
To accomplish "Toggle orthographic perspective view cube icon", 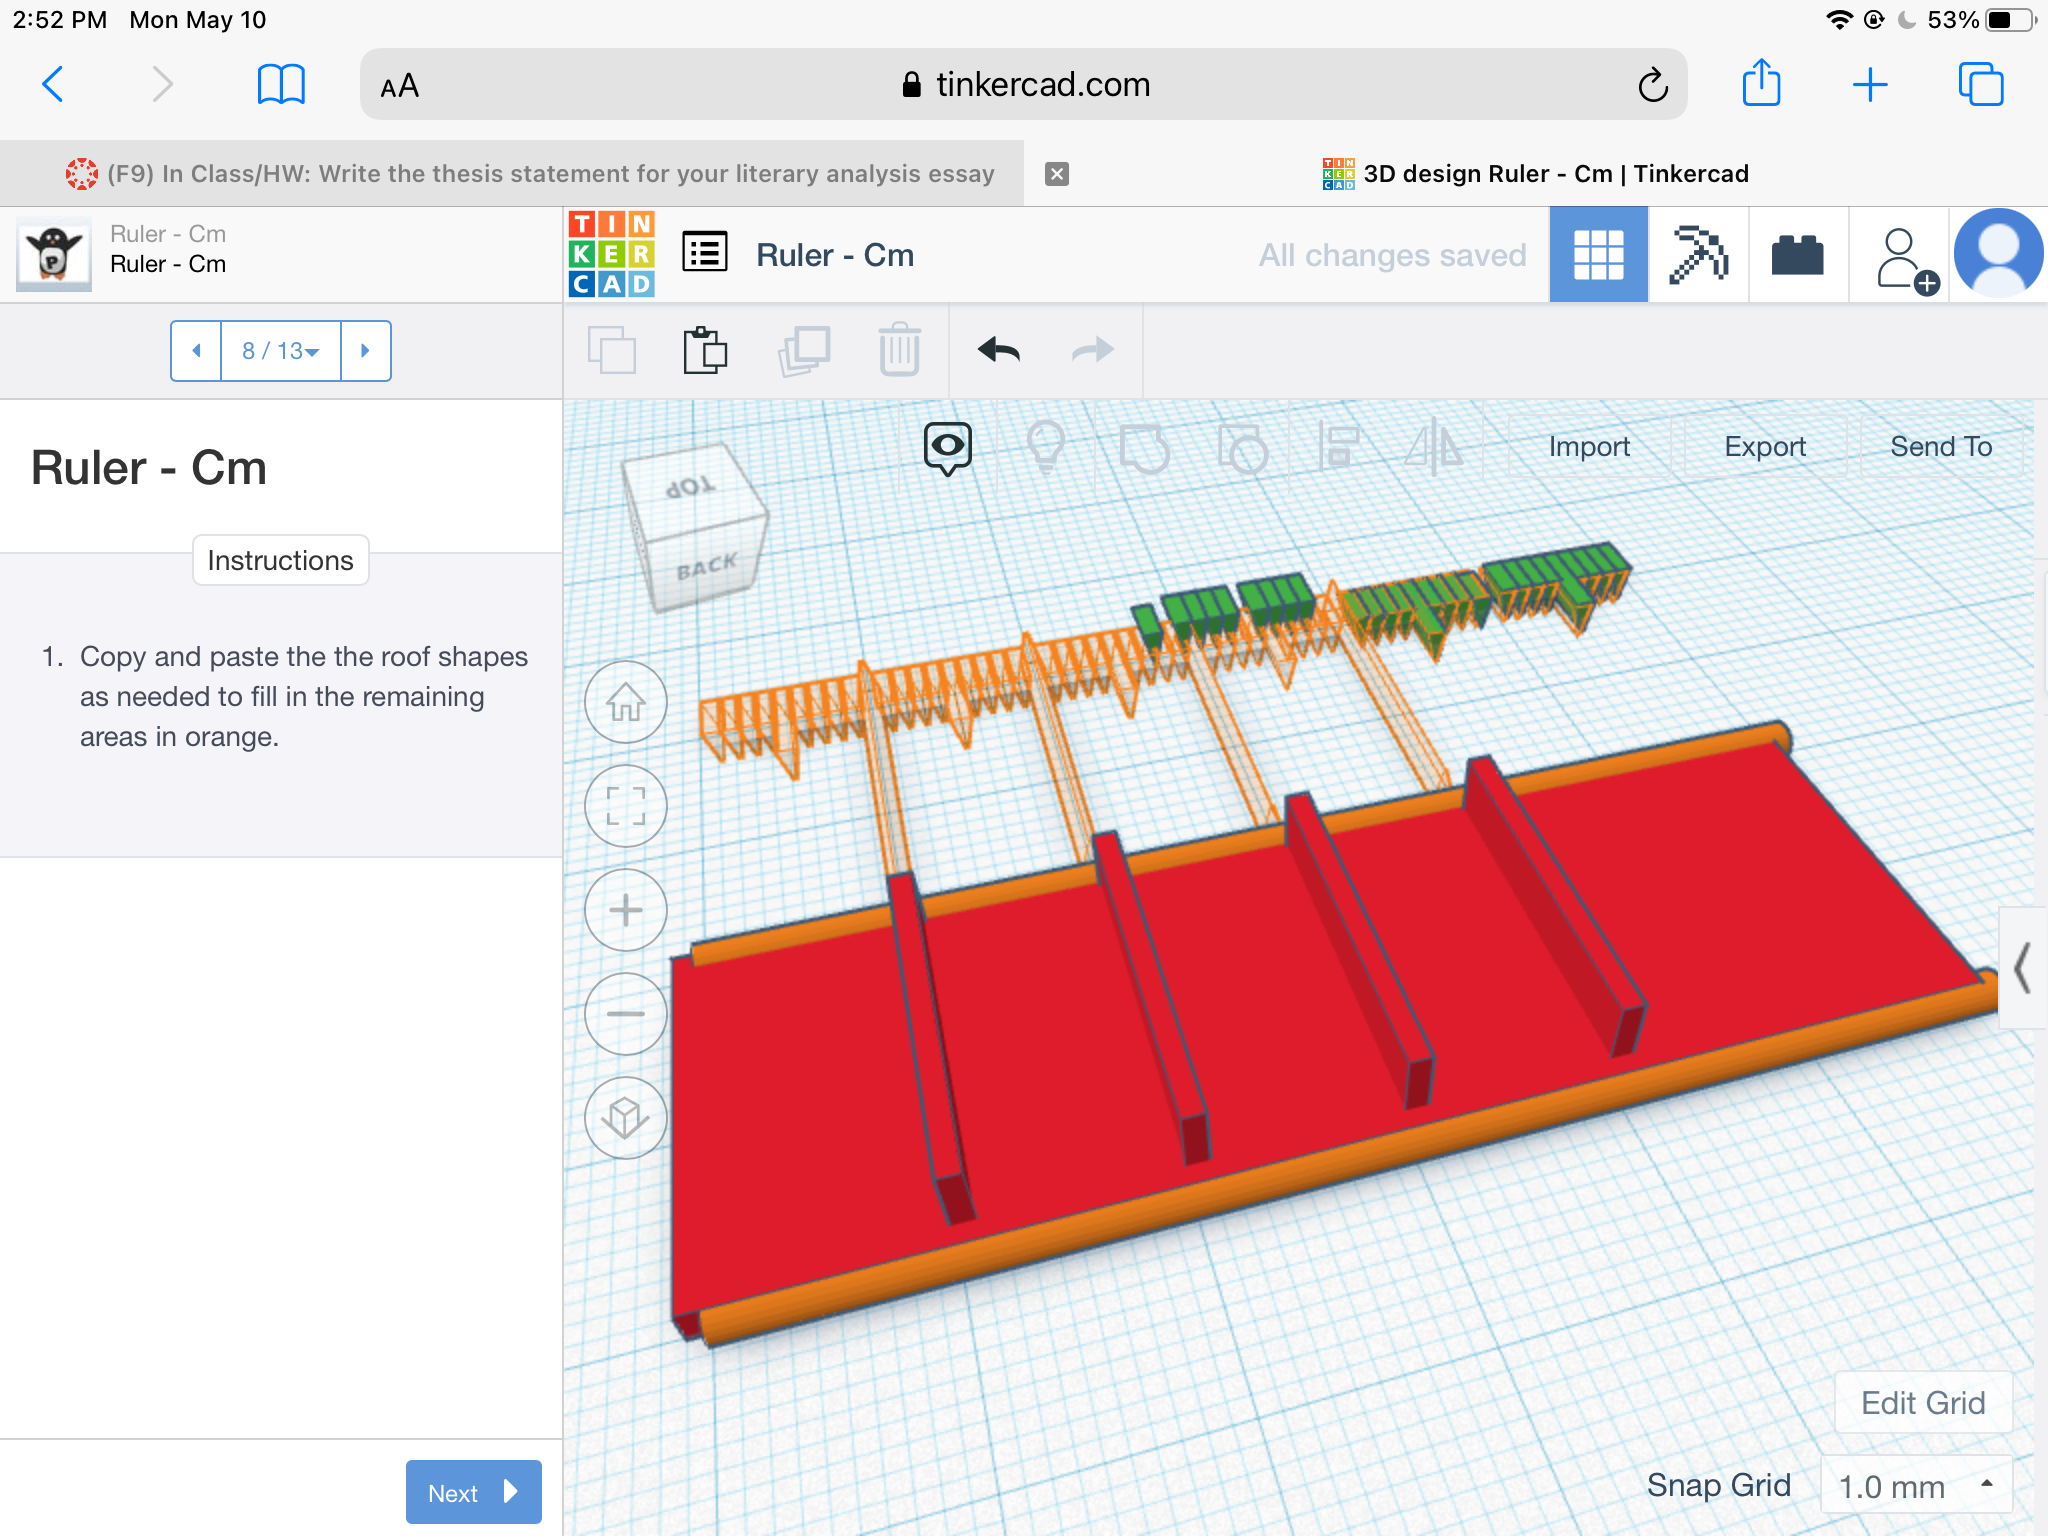I will tap(626, 1118).
